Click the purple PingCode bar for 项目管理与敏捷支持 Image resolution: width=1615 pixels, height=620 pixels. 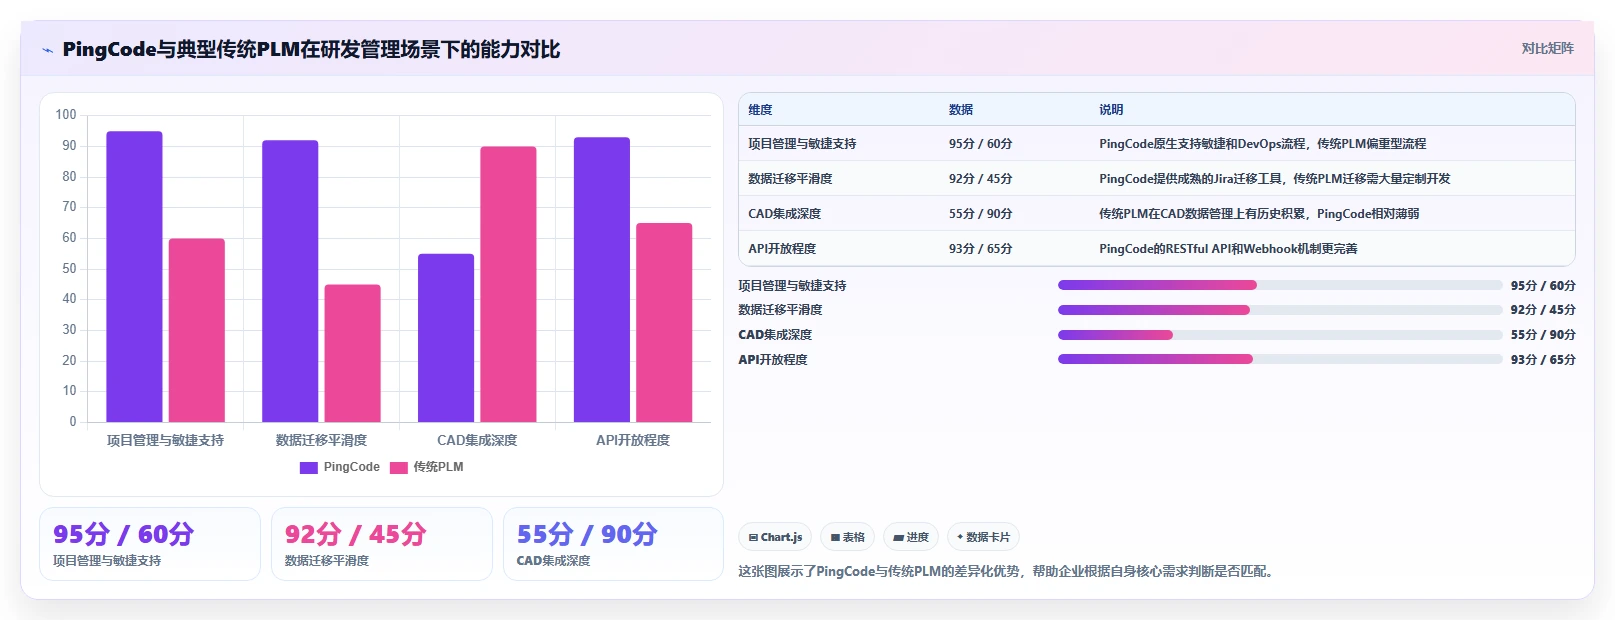point(134,277)
